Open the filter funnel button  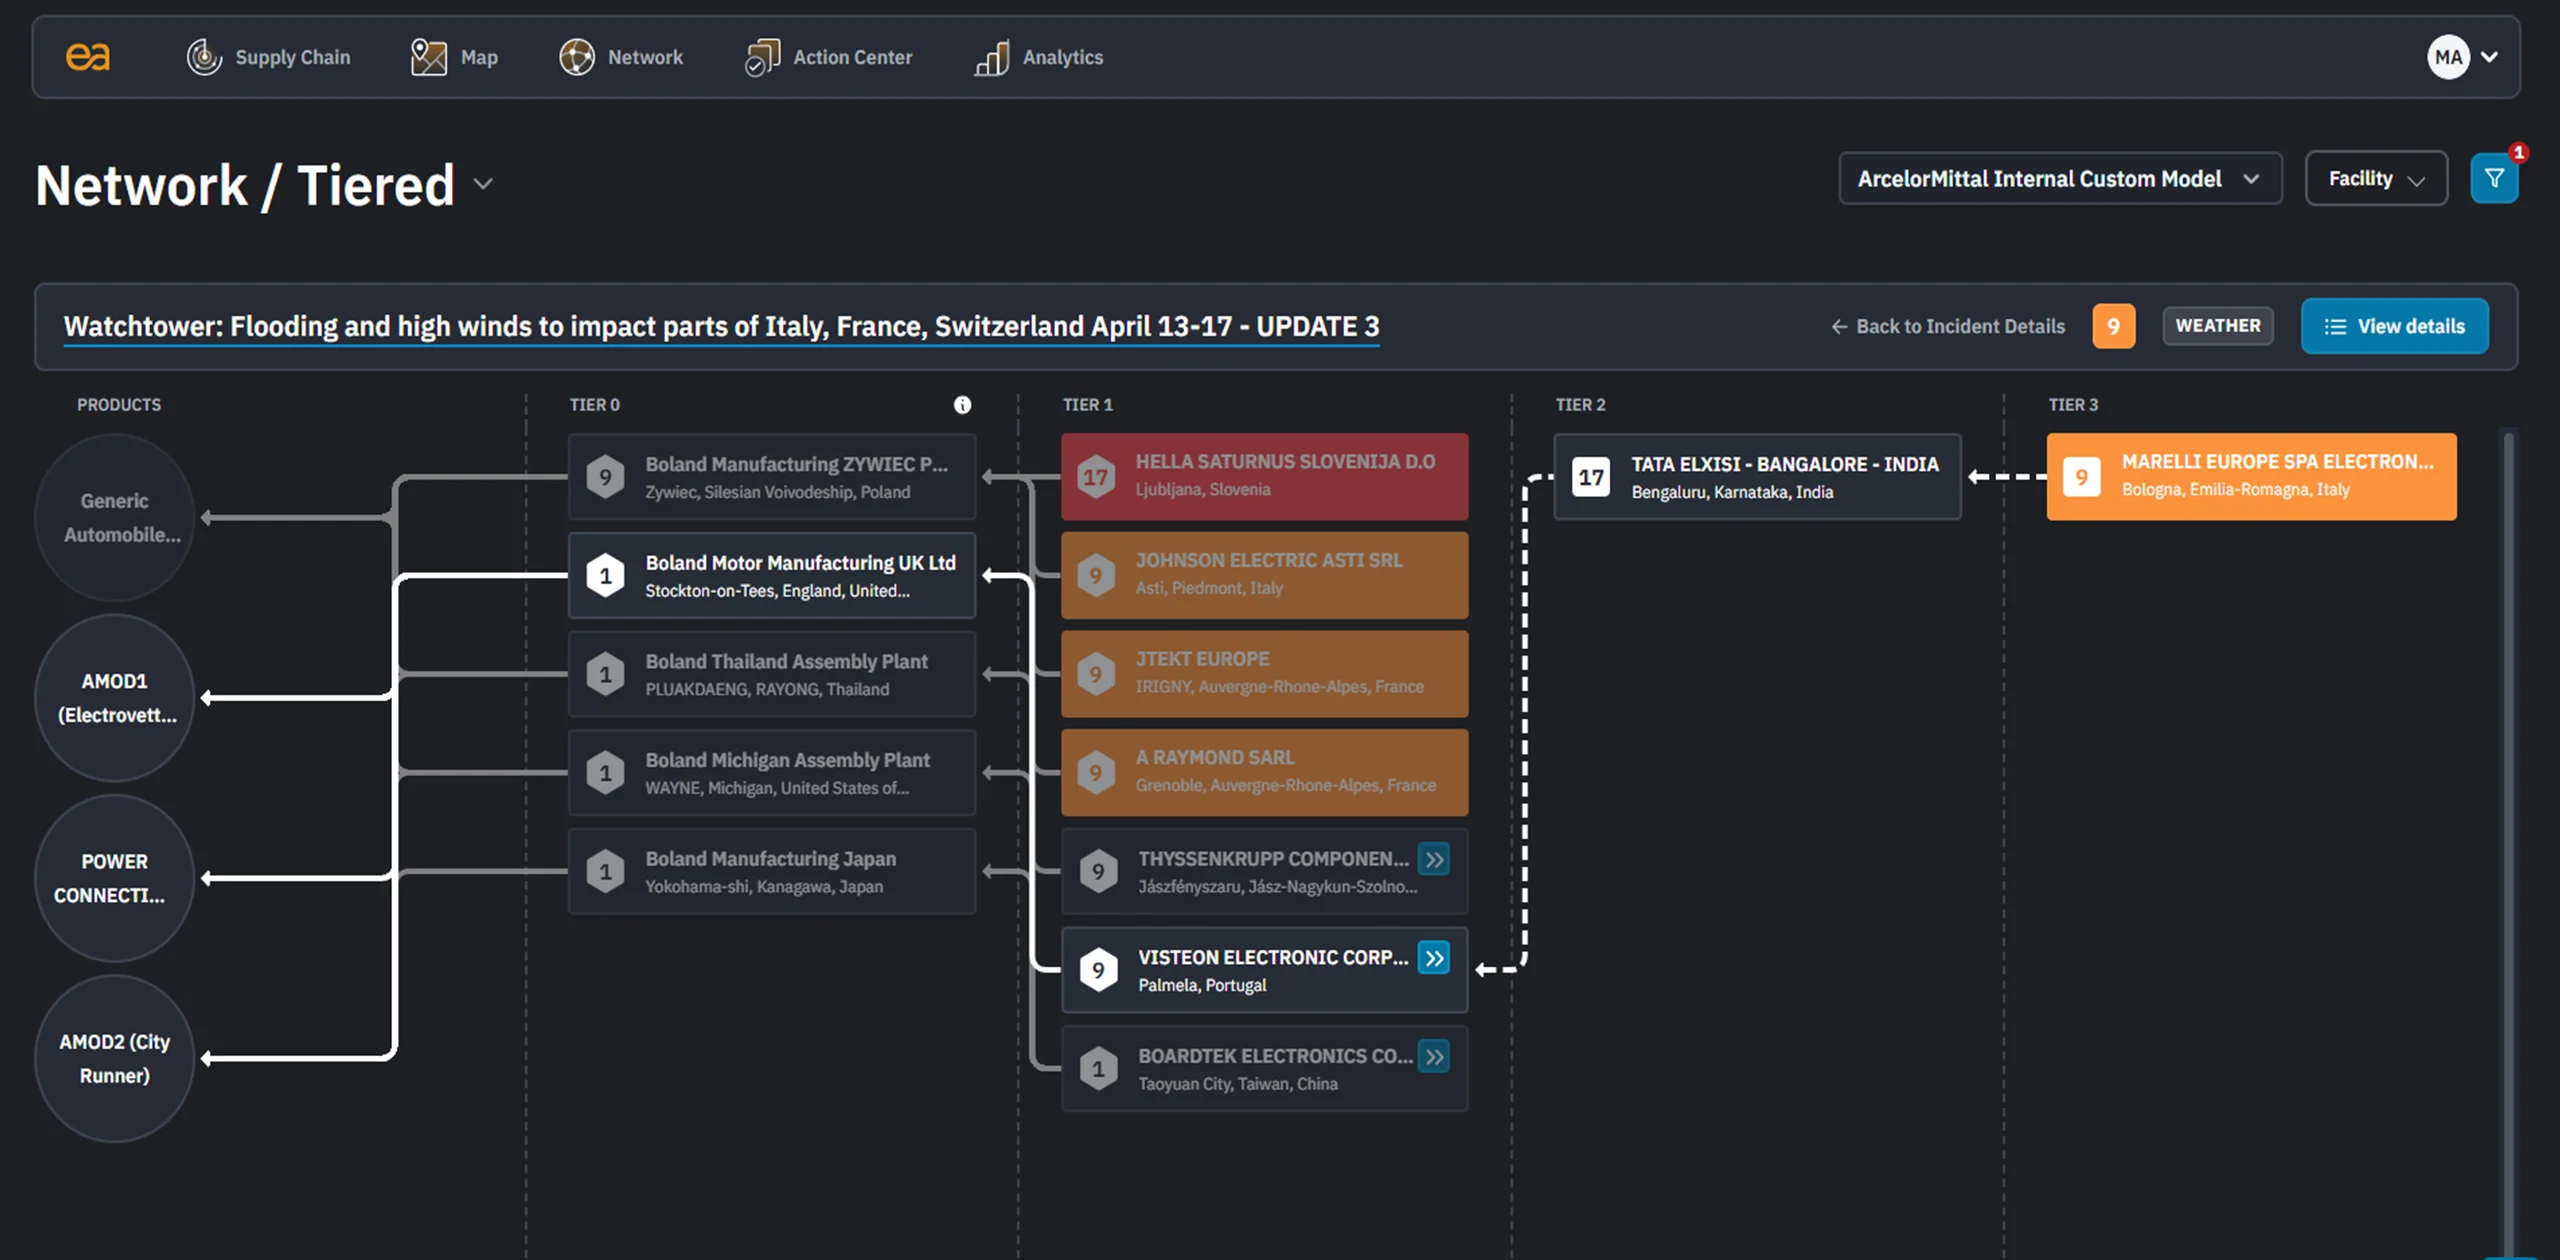tap(2494, 178)
